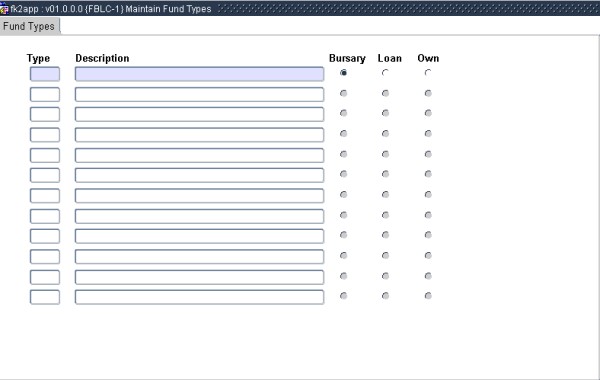Select Own radio in second row
600x380 pixels.
(428, 93)
